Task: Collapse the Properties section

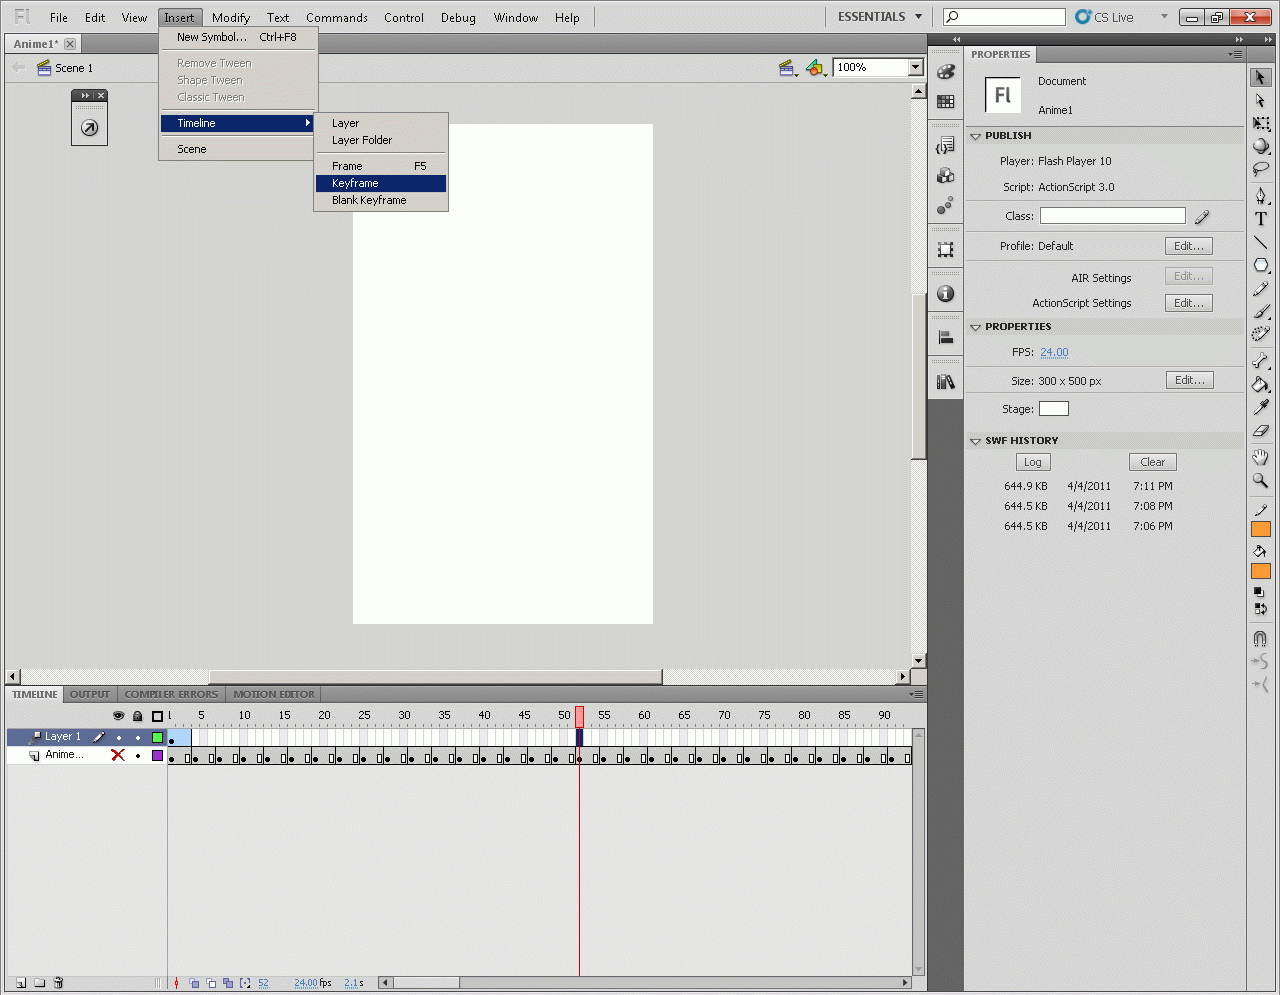Action: [975, 327]
